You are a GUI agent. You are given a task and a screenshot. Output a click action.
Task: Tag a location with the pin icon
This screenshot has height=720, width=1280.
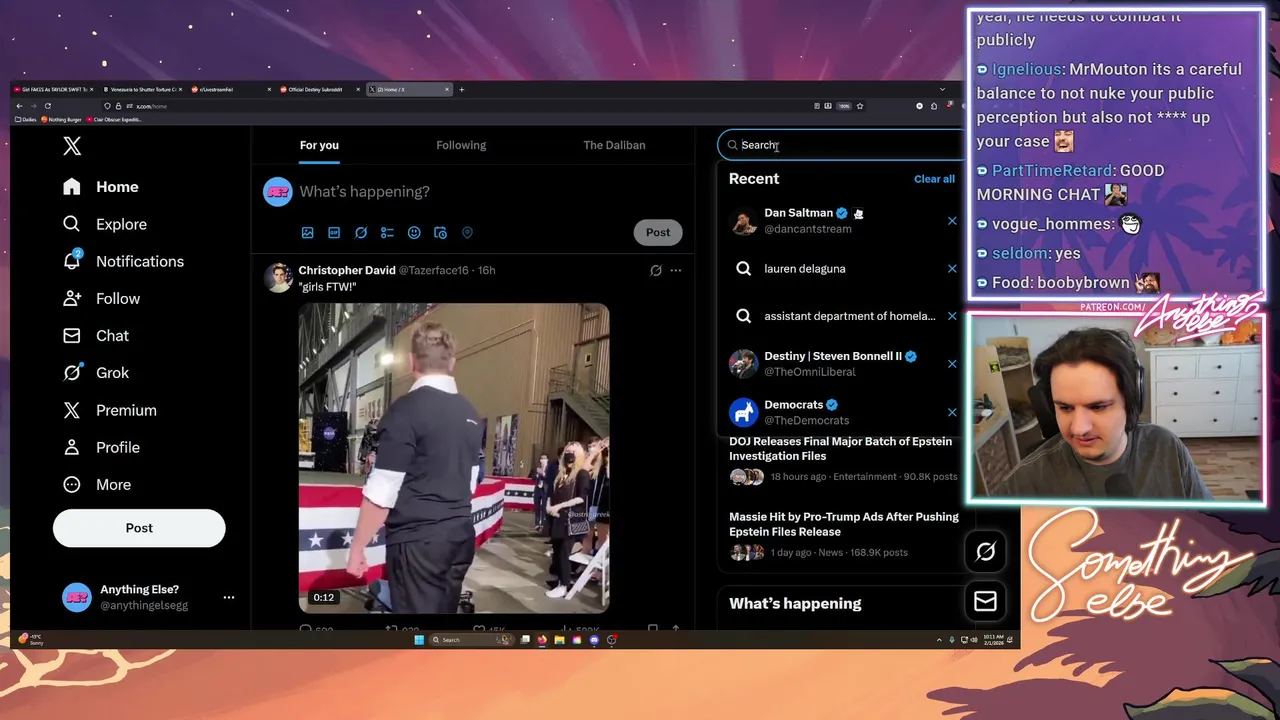pos(467,232)
